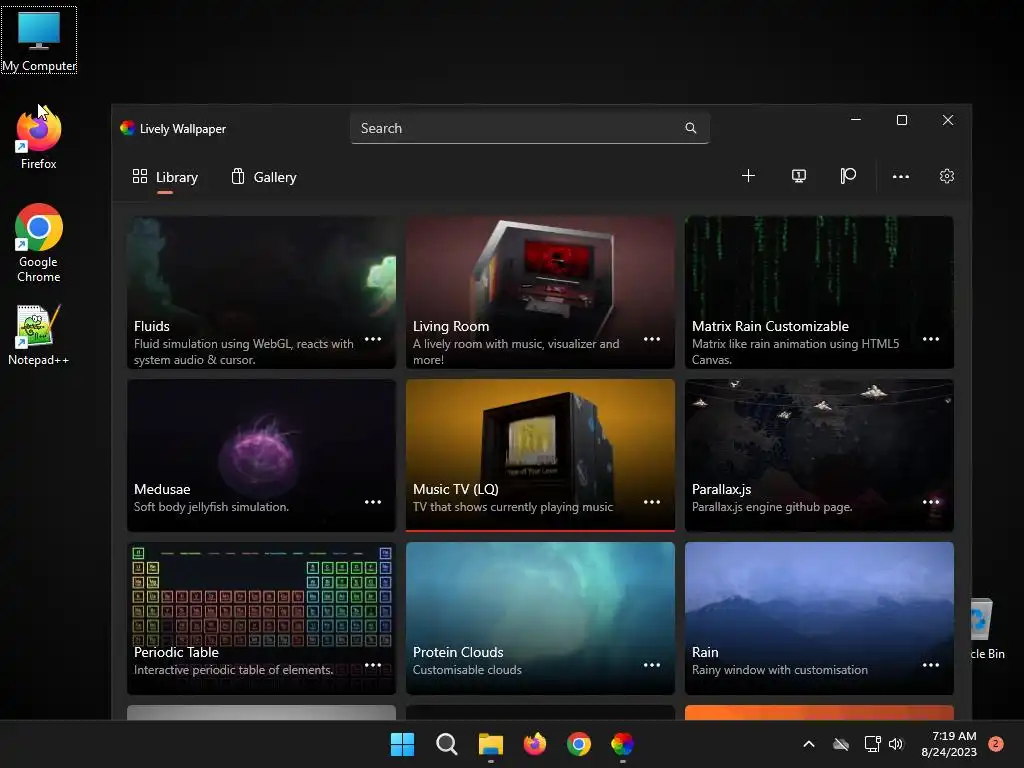Screen dimensions: 1024x768
Task: Select Firefox desktop shortcut
Action: [x=39, y=139]
